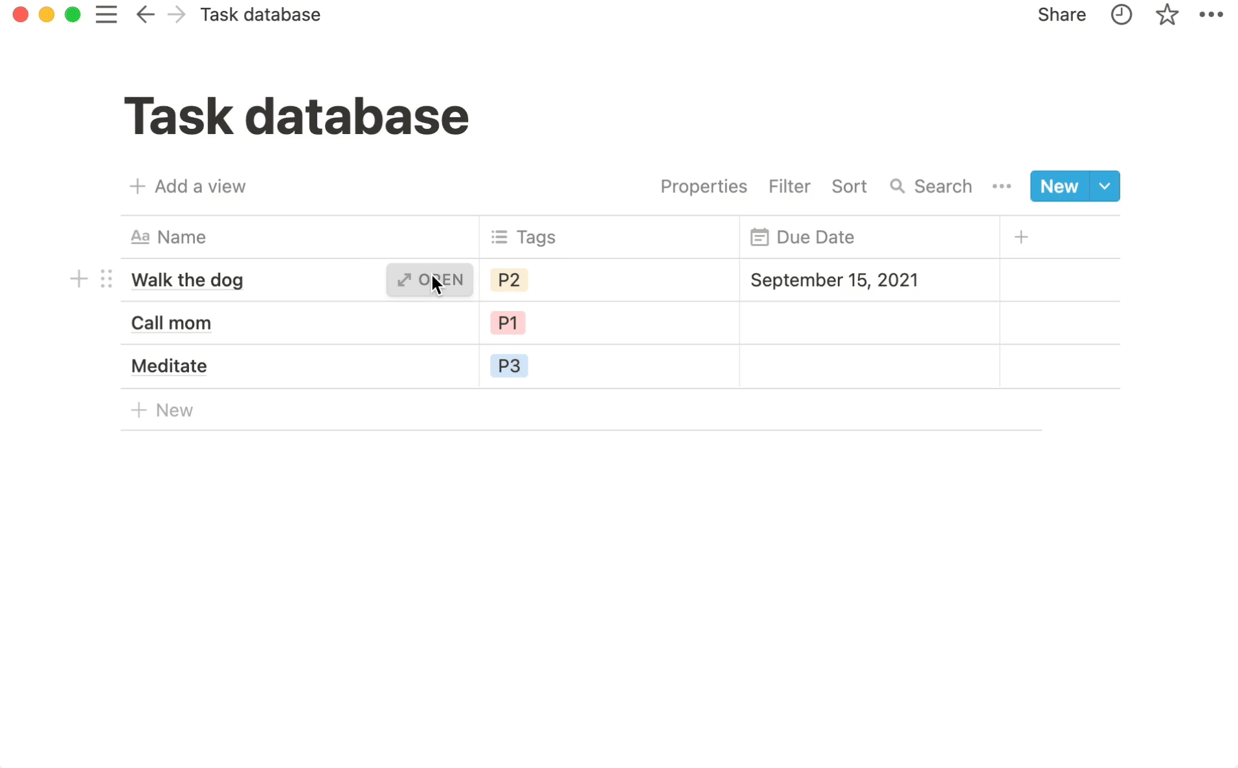Click the drag handle beside Walk the dog
The width and height of the screenshot is (1238, 768).
click(x=106, y=280)
